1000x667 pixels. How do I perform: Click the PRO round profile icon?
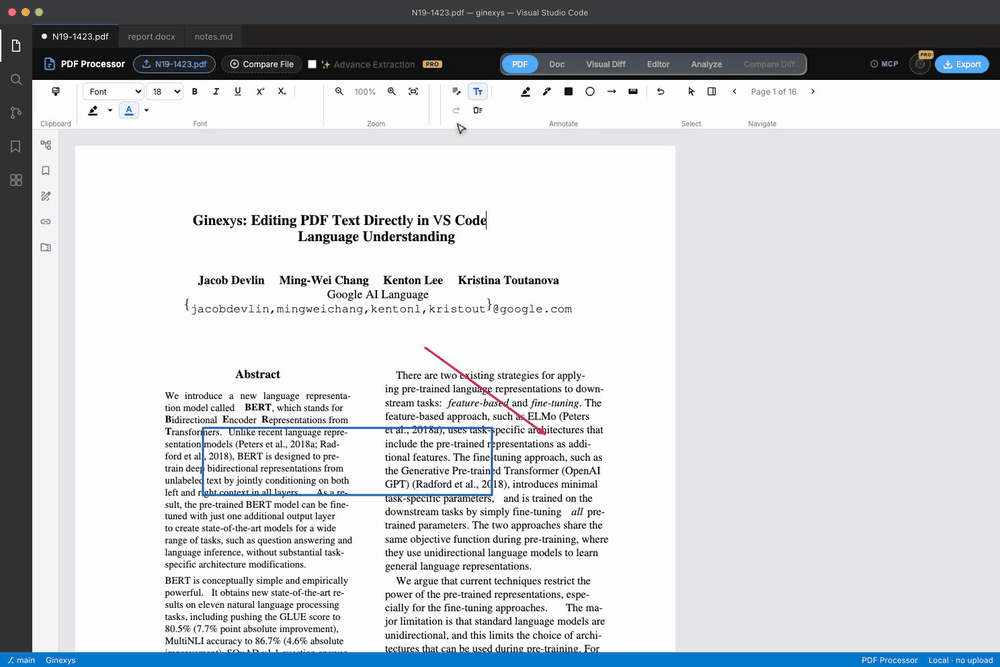point(920,64)
